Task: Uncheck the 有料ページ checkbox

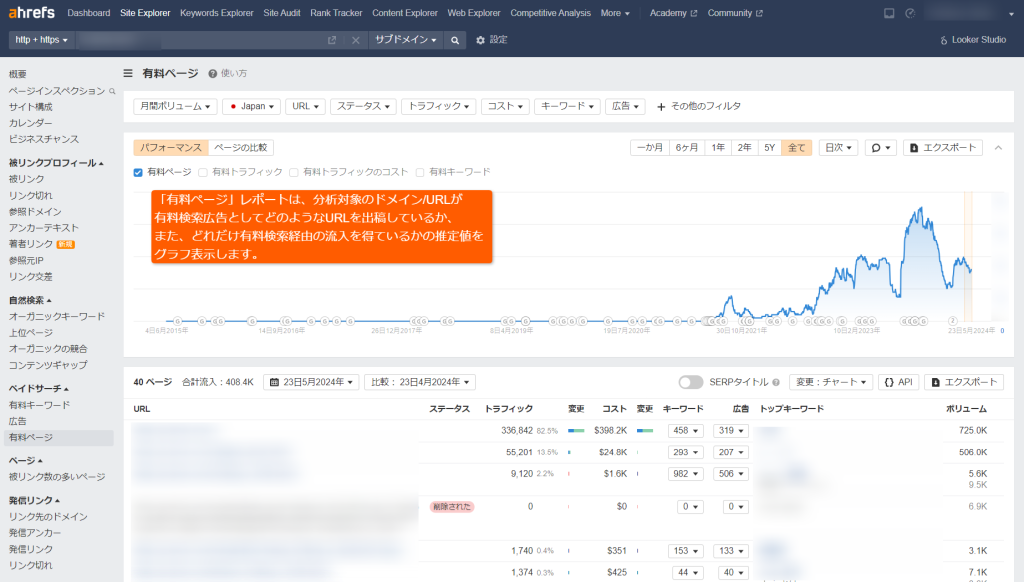Action: pyautogui.click(x=139, y=170)
